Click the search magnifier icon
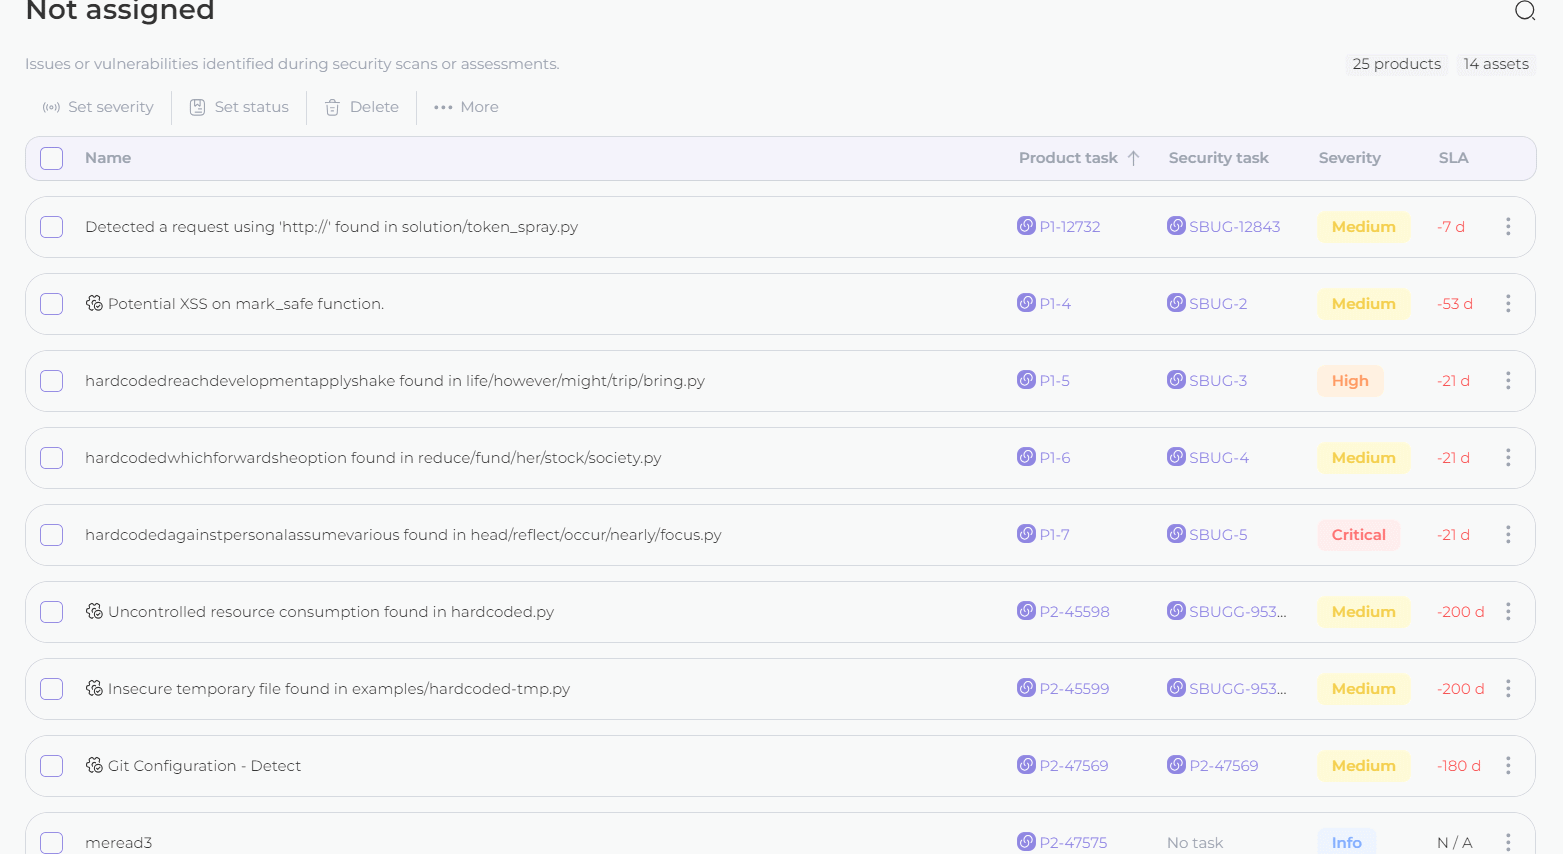Viewport: 1563px width, 854px height. 1524,11
